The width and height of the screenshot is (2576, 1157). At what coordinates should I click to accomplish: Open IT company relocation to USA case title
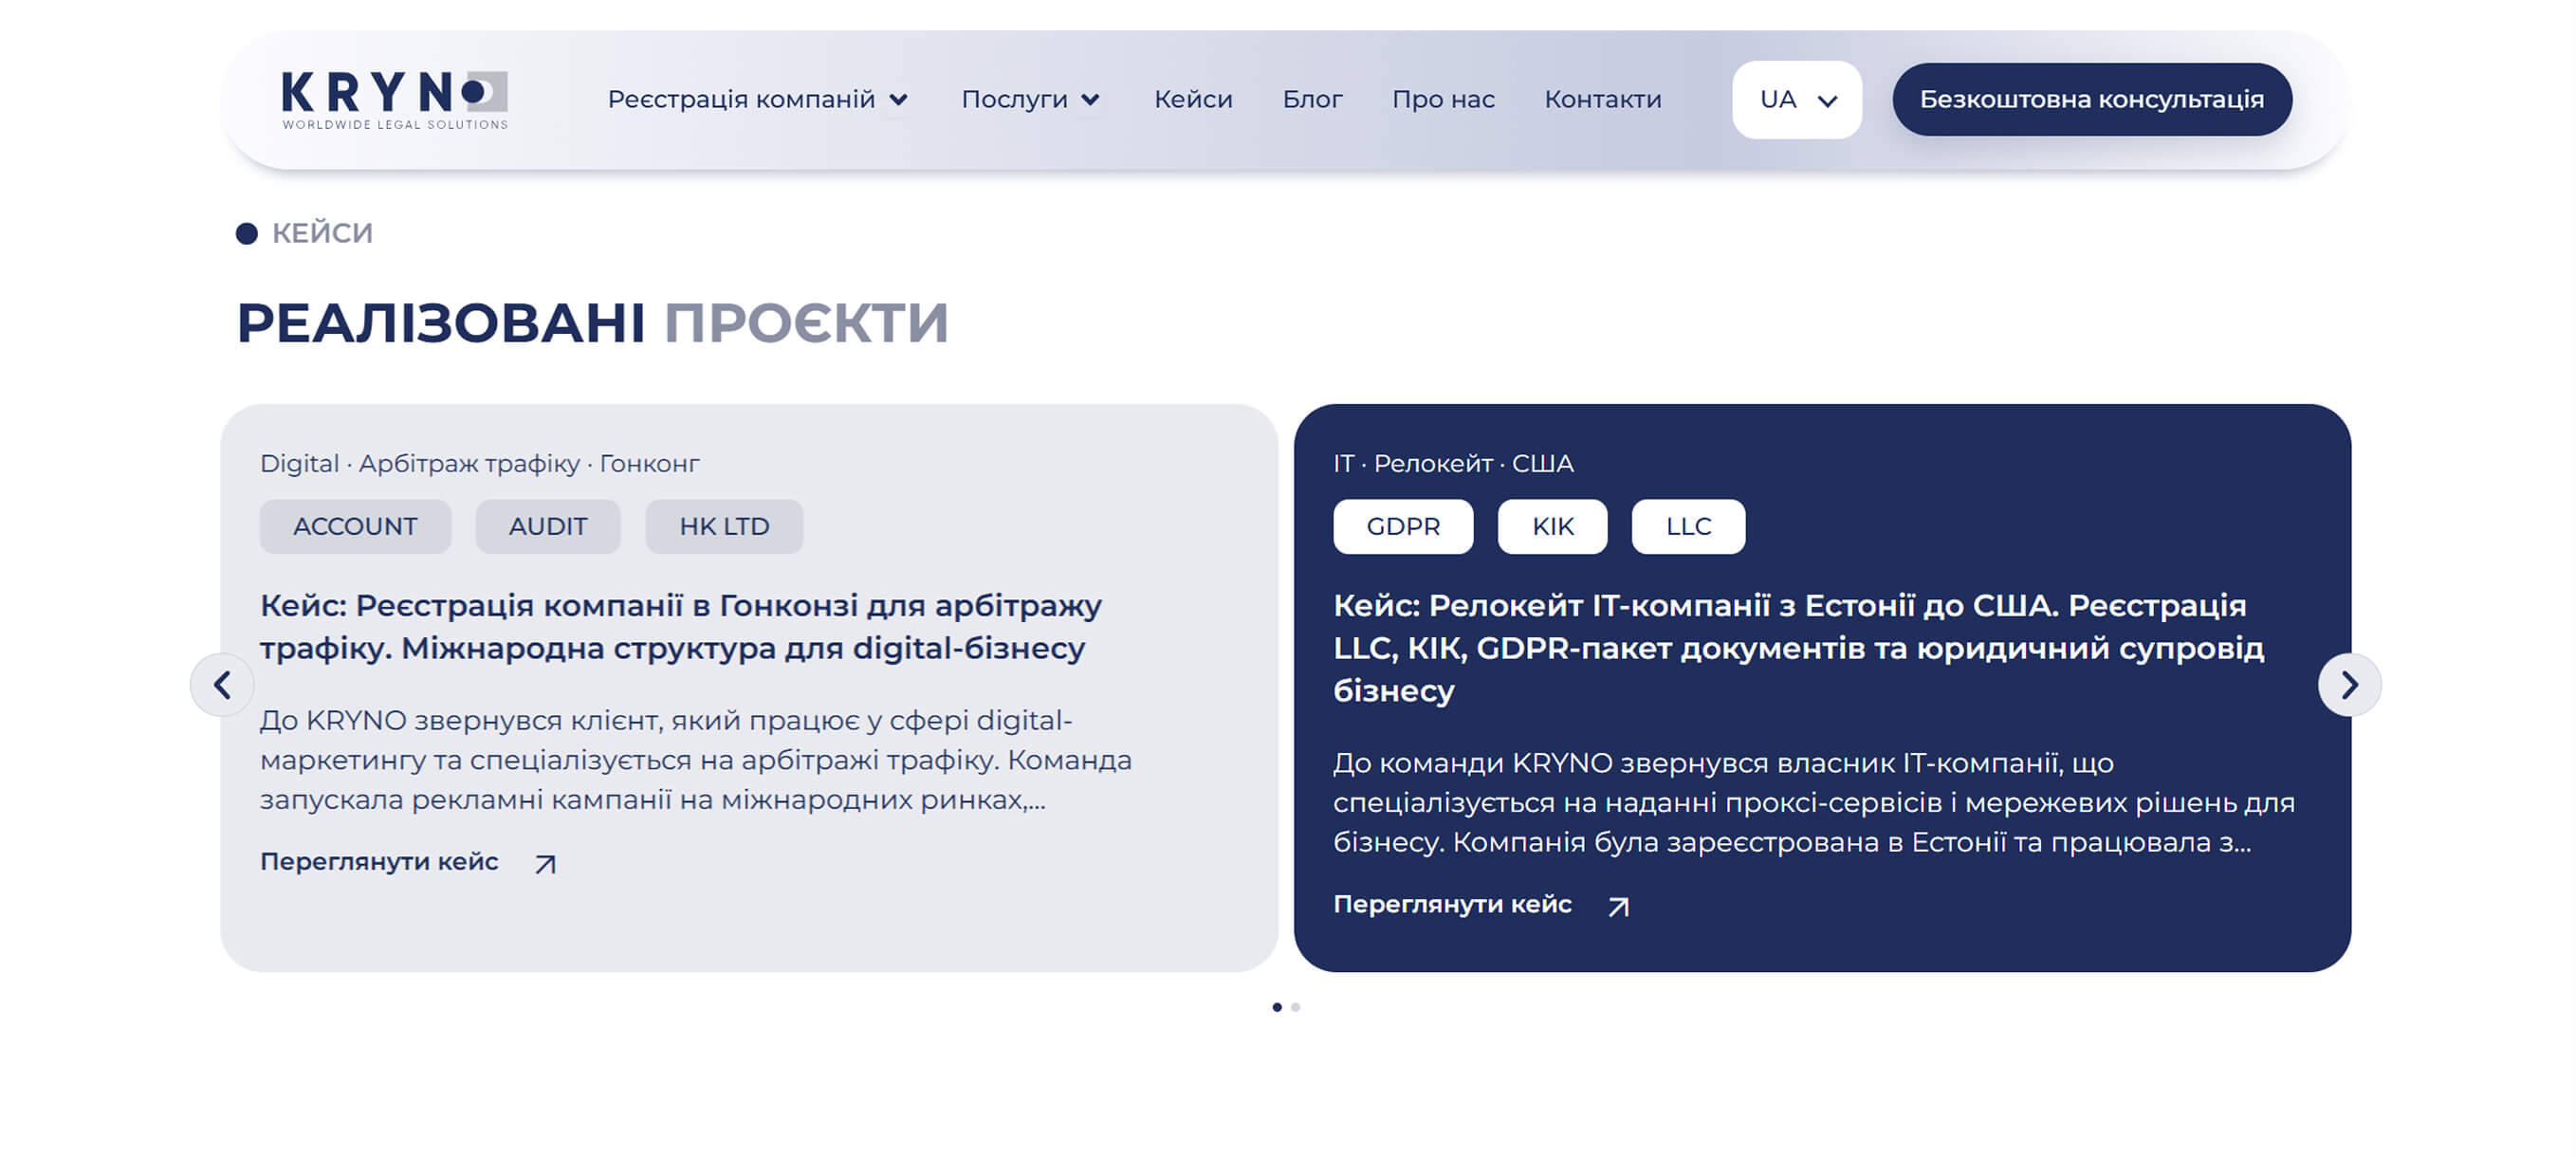click(1799, 648)
